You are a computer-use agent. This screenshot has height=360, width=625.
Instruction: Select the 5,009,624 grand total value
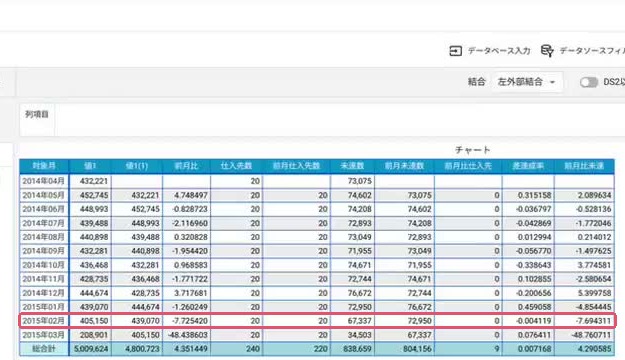click(91, 349)
